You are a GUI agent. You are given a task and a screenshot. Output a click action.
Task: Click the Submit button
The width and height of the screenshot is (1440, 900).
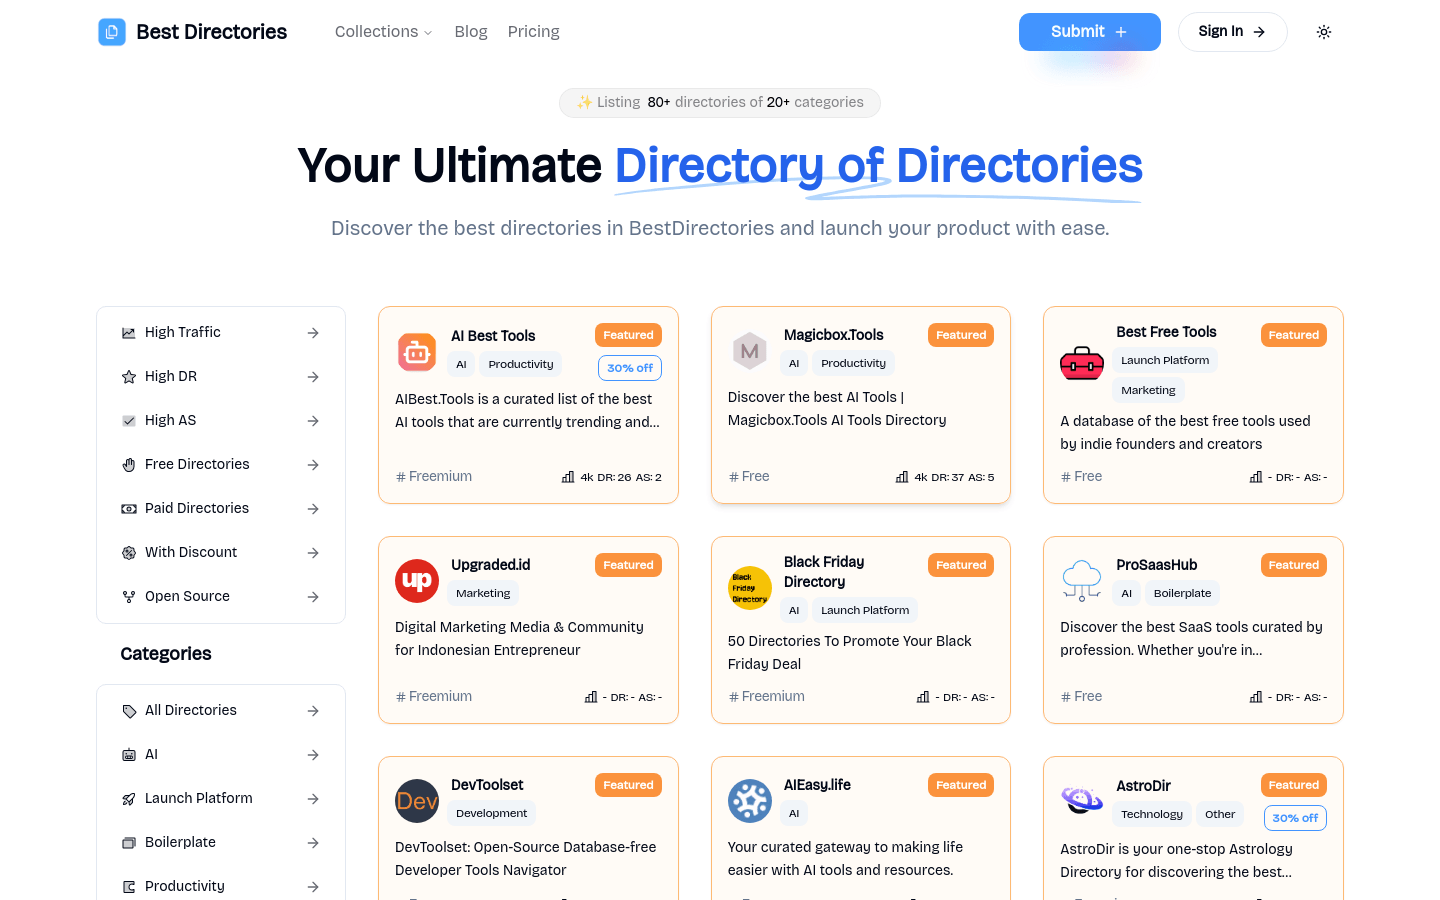click(1089, 31)
